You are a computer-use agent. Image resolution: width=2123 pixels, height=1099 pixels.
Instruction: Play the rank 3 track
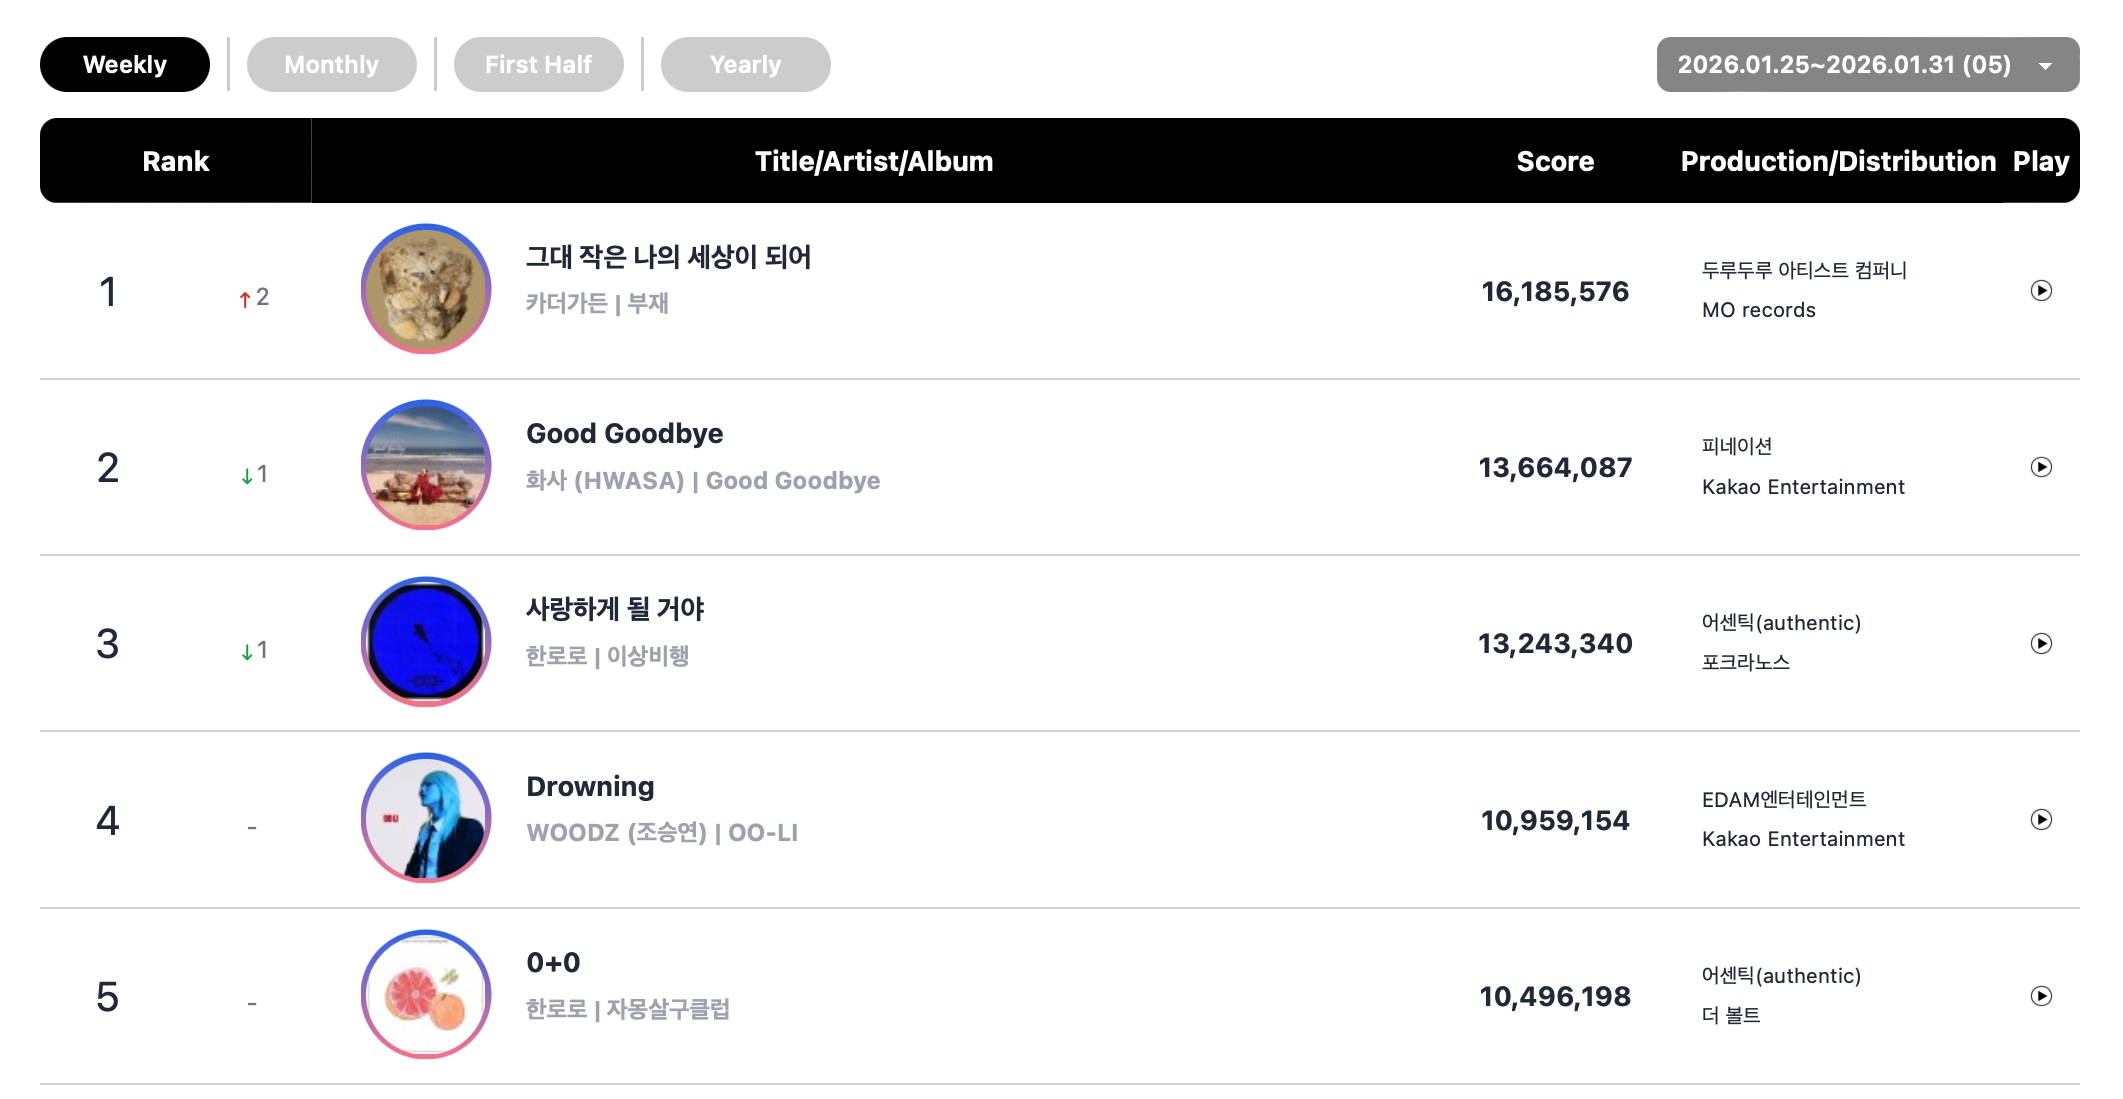[x=2041, y=643]
